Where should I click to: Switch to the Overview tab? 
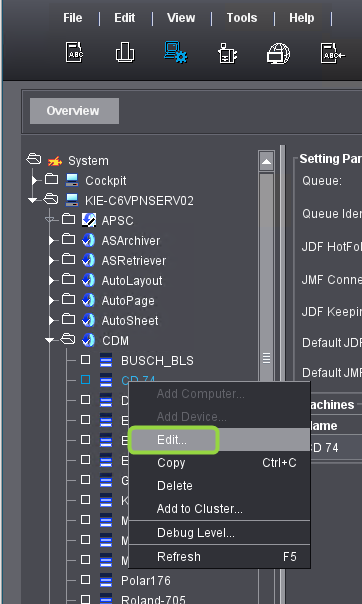pos(74,111)
